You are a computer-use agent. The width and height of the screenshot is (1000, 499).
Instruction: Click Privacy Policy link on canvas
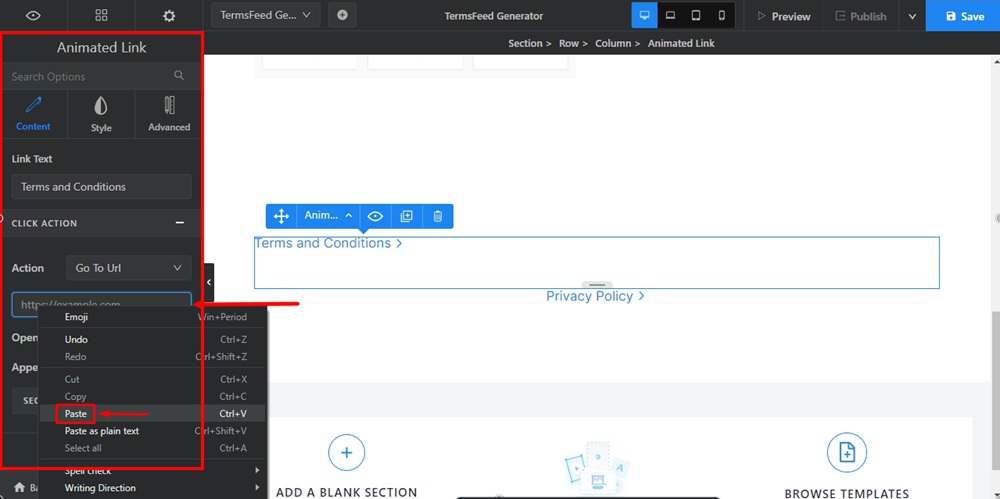595,296
